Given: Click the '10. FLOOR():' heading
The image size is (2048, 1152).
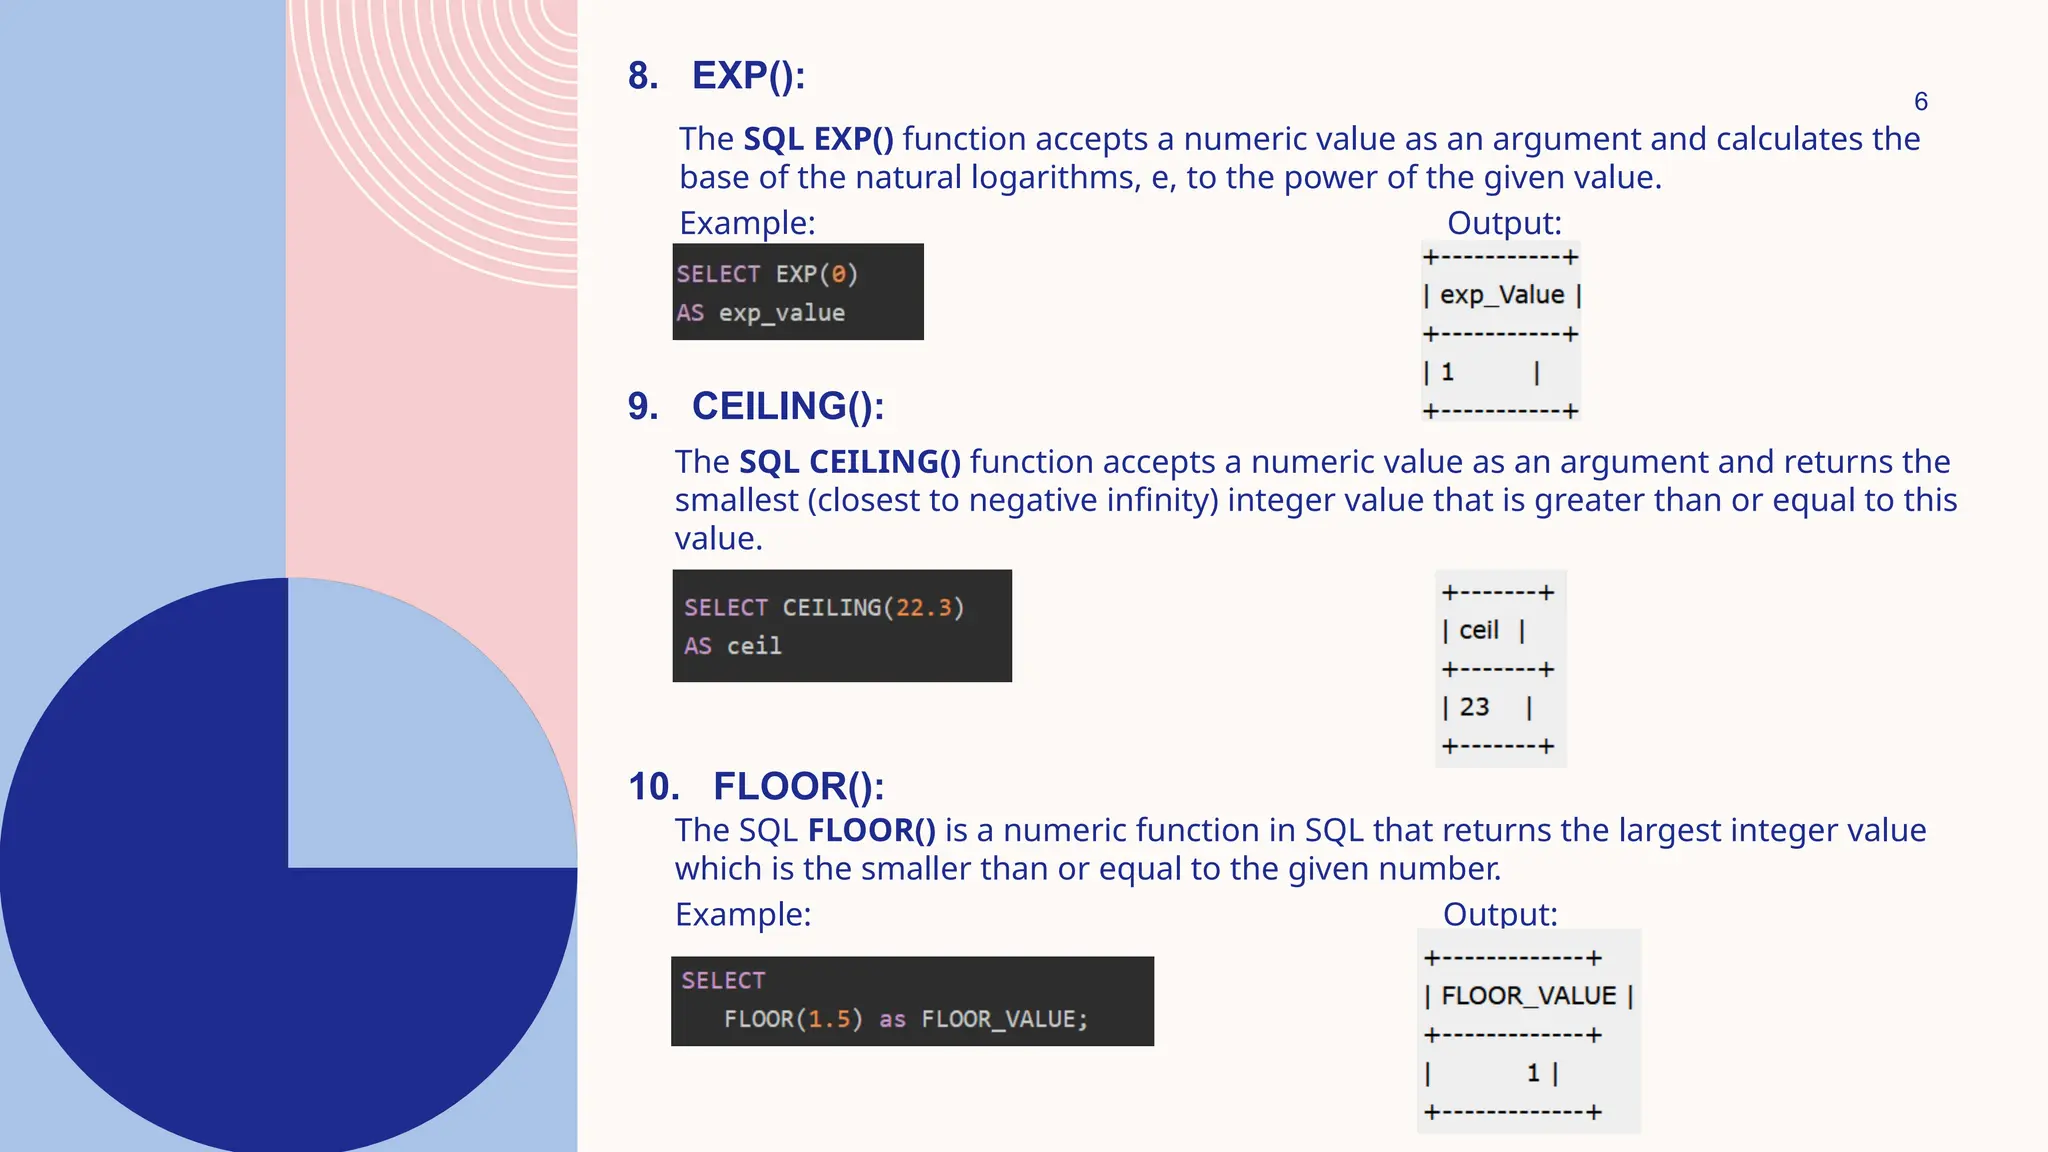Looking at the screenshot, I should pos(756,786).
